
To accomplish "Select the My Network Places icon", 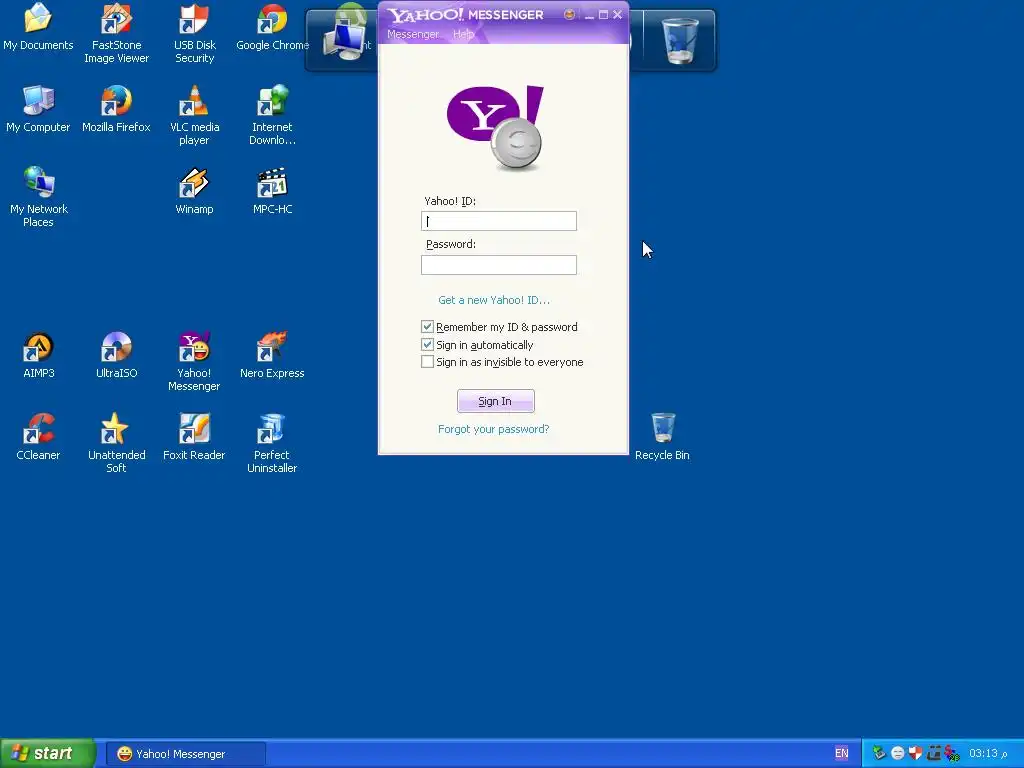I will click(x=38, y=197).
